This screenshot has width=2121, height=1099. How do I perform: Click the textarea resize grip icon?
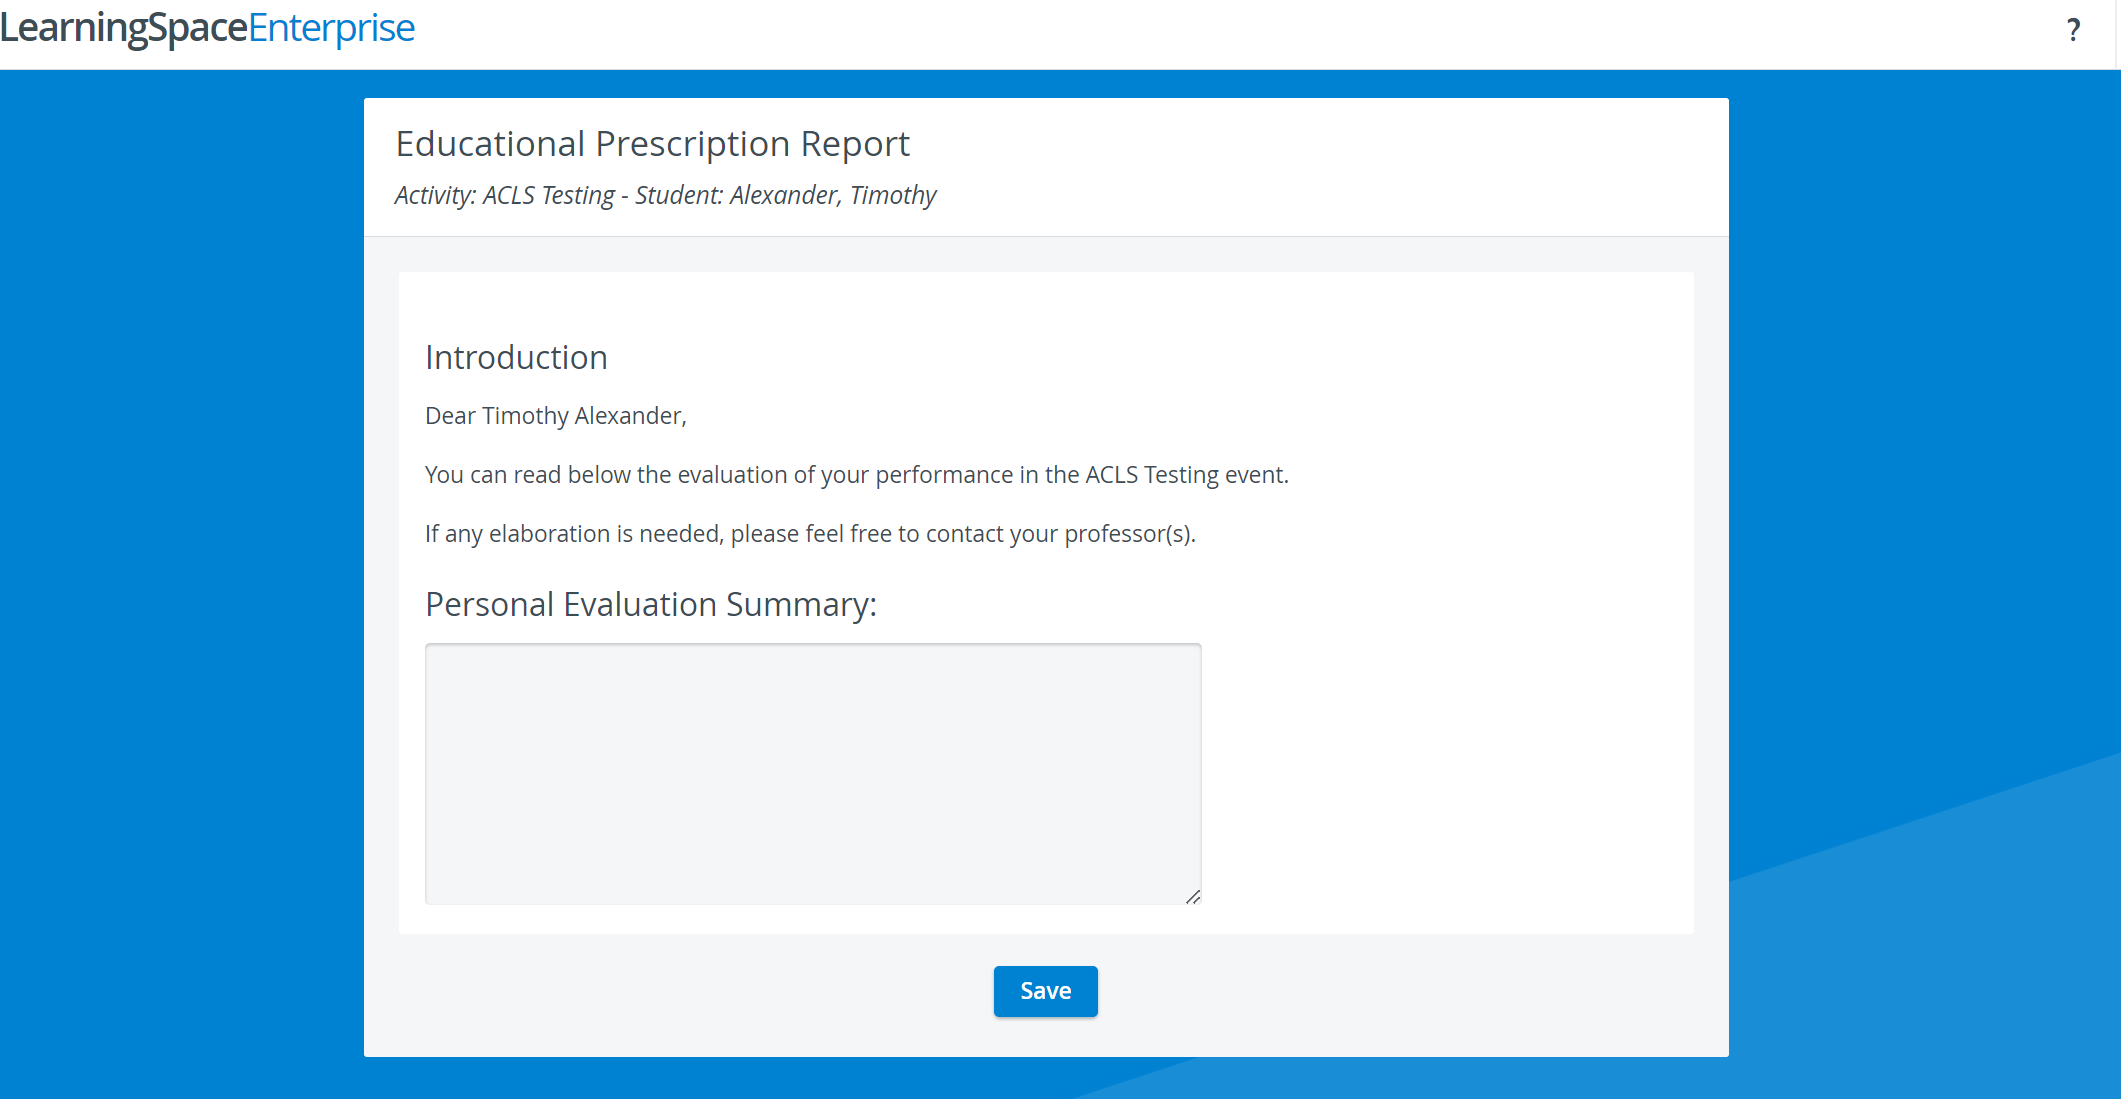(1192, 896)
